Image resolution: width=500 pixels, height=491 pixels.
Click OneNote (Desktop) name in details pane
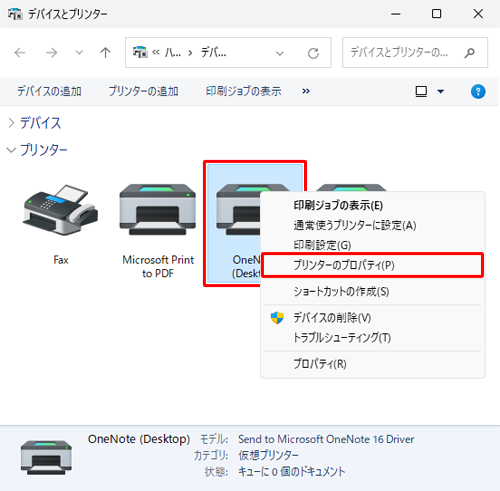(x=139, y=439)
